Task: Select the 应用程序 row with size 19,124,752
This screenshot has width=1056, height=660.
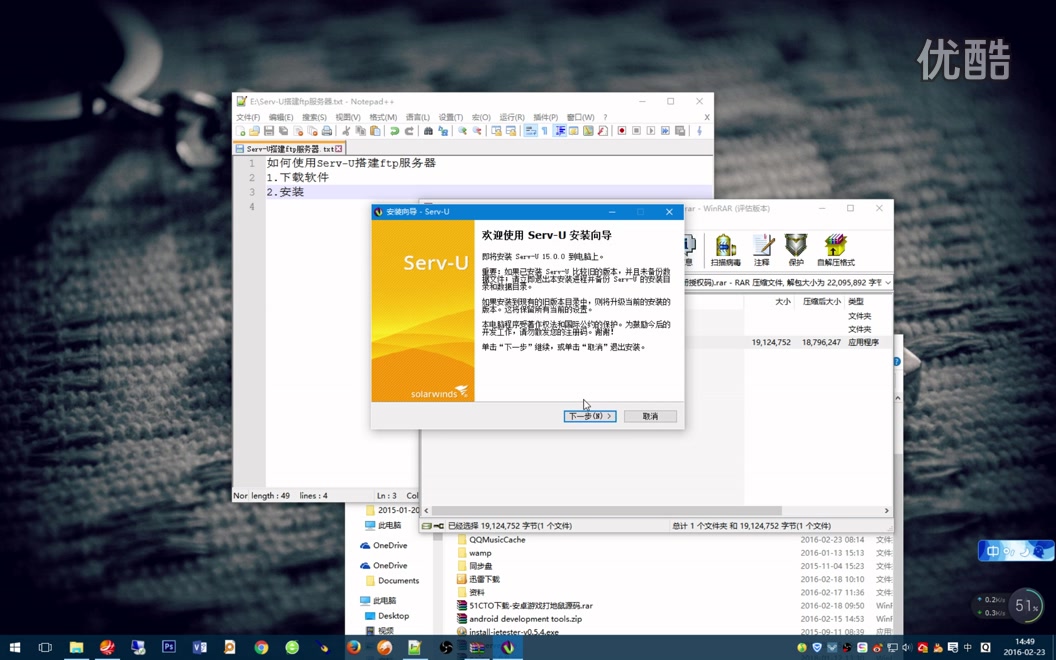Action: (x=788, y=342)
